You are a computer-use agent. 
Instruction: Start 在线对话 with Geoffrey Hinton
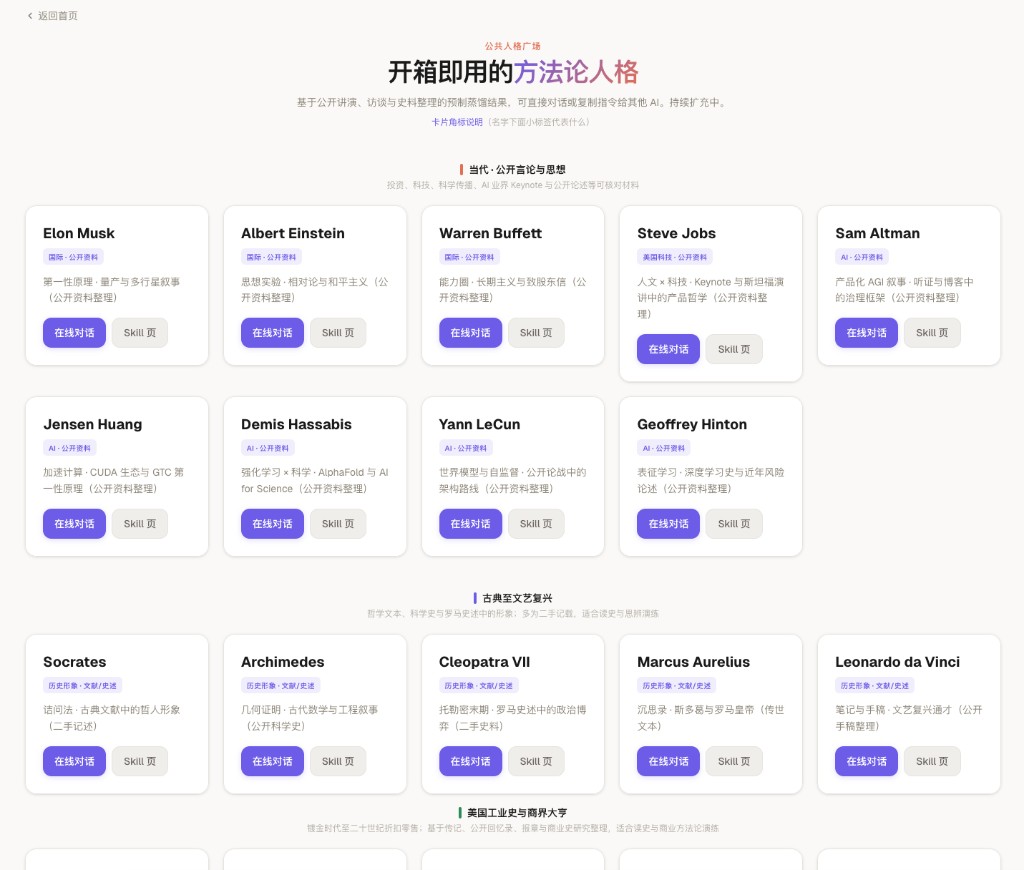click(x=668, y=524)
